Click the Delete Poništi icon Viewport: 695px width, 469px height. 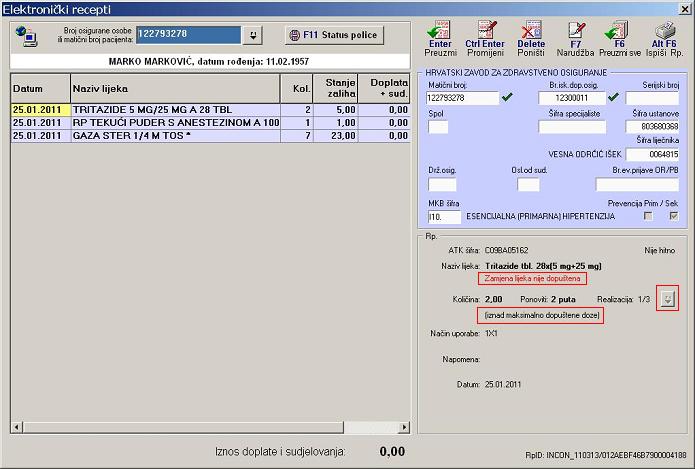(x=531, y=39)
